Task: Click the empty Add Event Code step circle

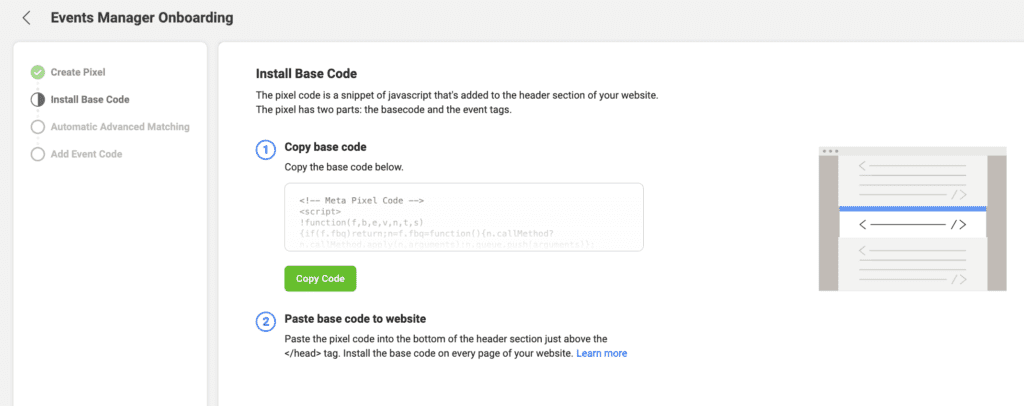Action: pyautogui.click(x=38, y=155)
